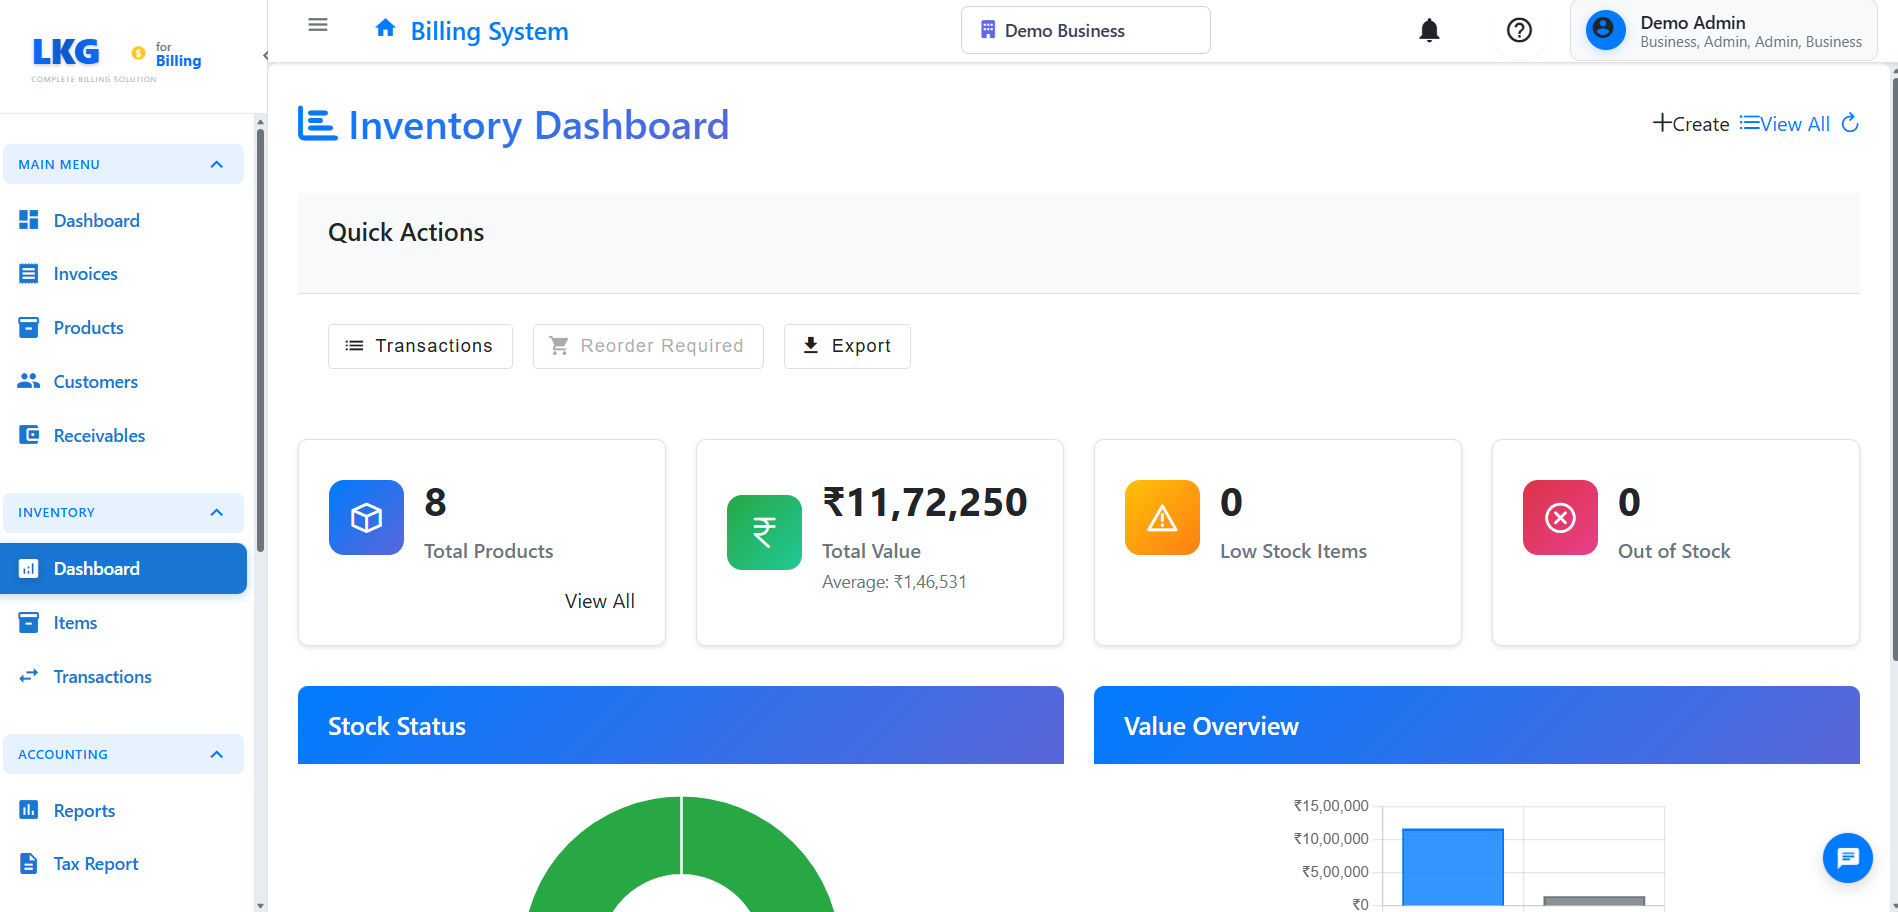
Task: Click View All on the Total Products card
Action: tap(599, 600)
